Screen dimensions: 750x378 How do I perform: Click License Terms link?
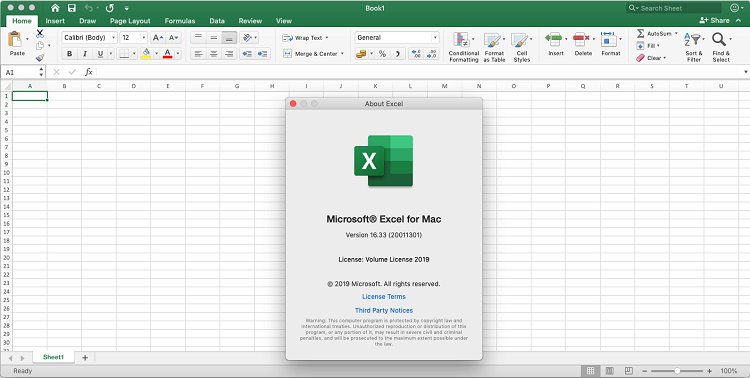pyautogui.click(x=384, y=297)
